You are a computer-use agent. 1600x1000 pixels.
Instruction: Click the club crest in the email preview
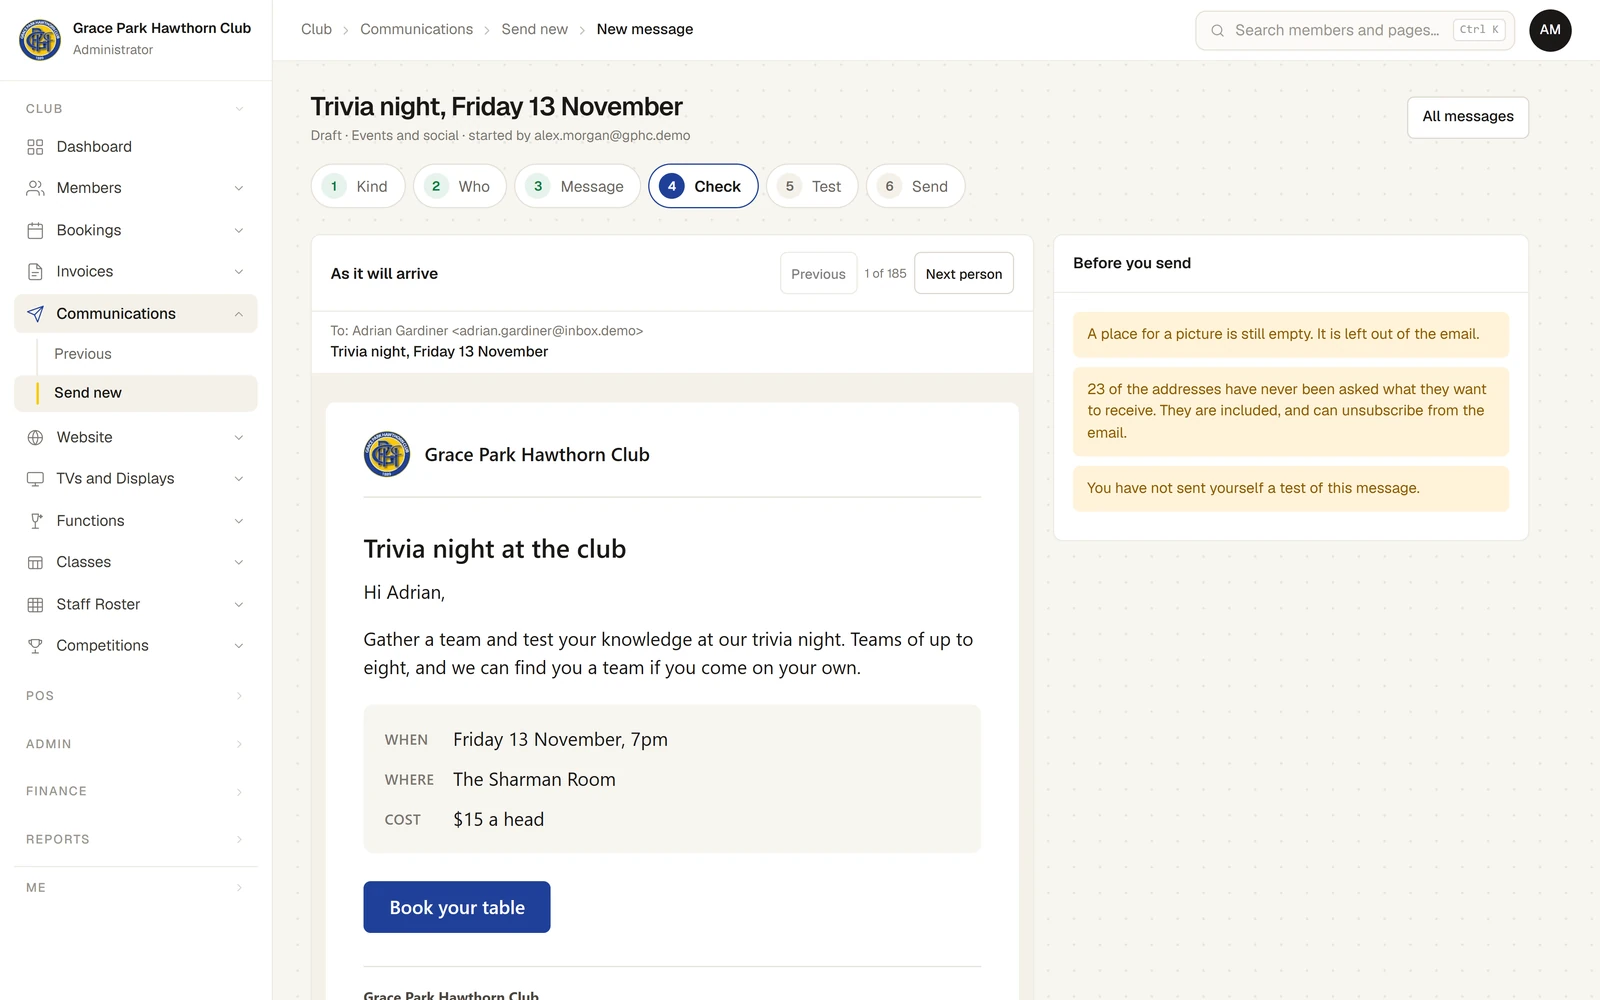tap(387, 454)
